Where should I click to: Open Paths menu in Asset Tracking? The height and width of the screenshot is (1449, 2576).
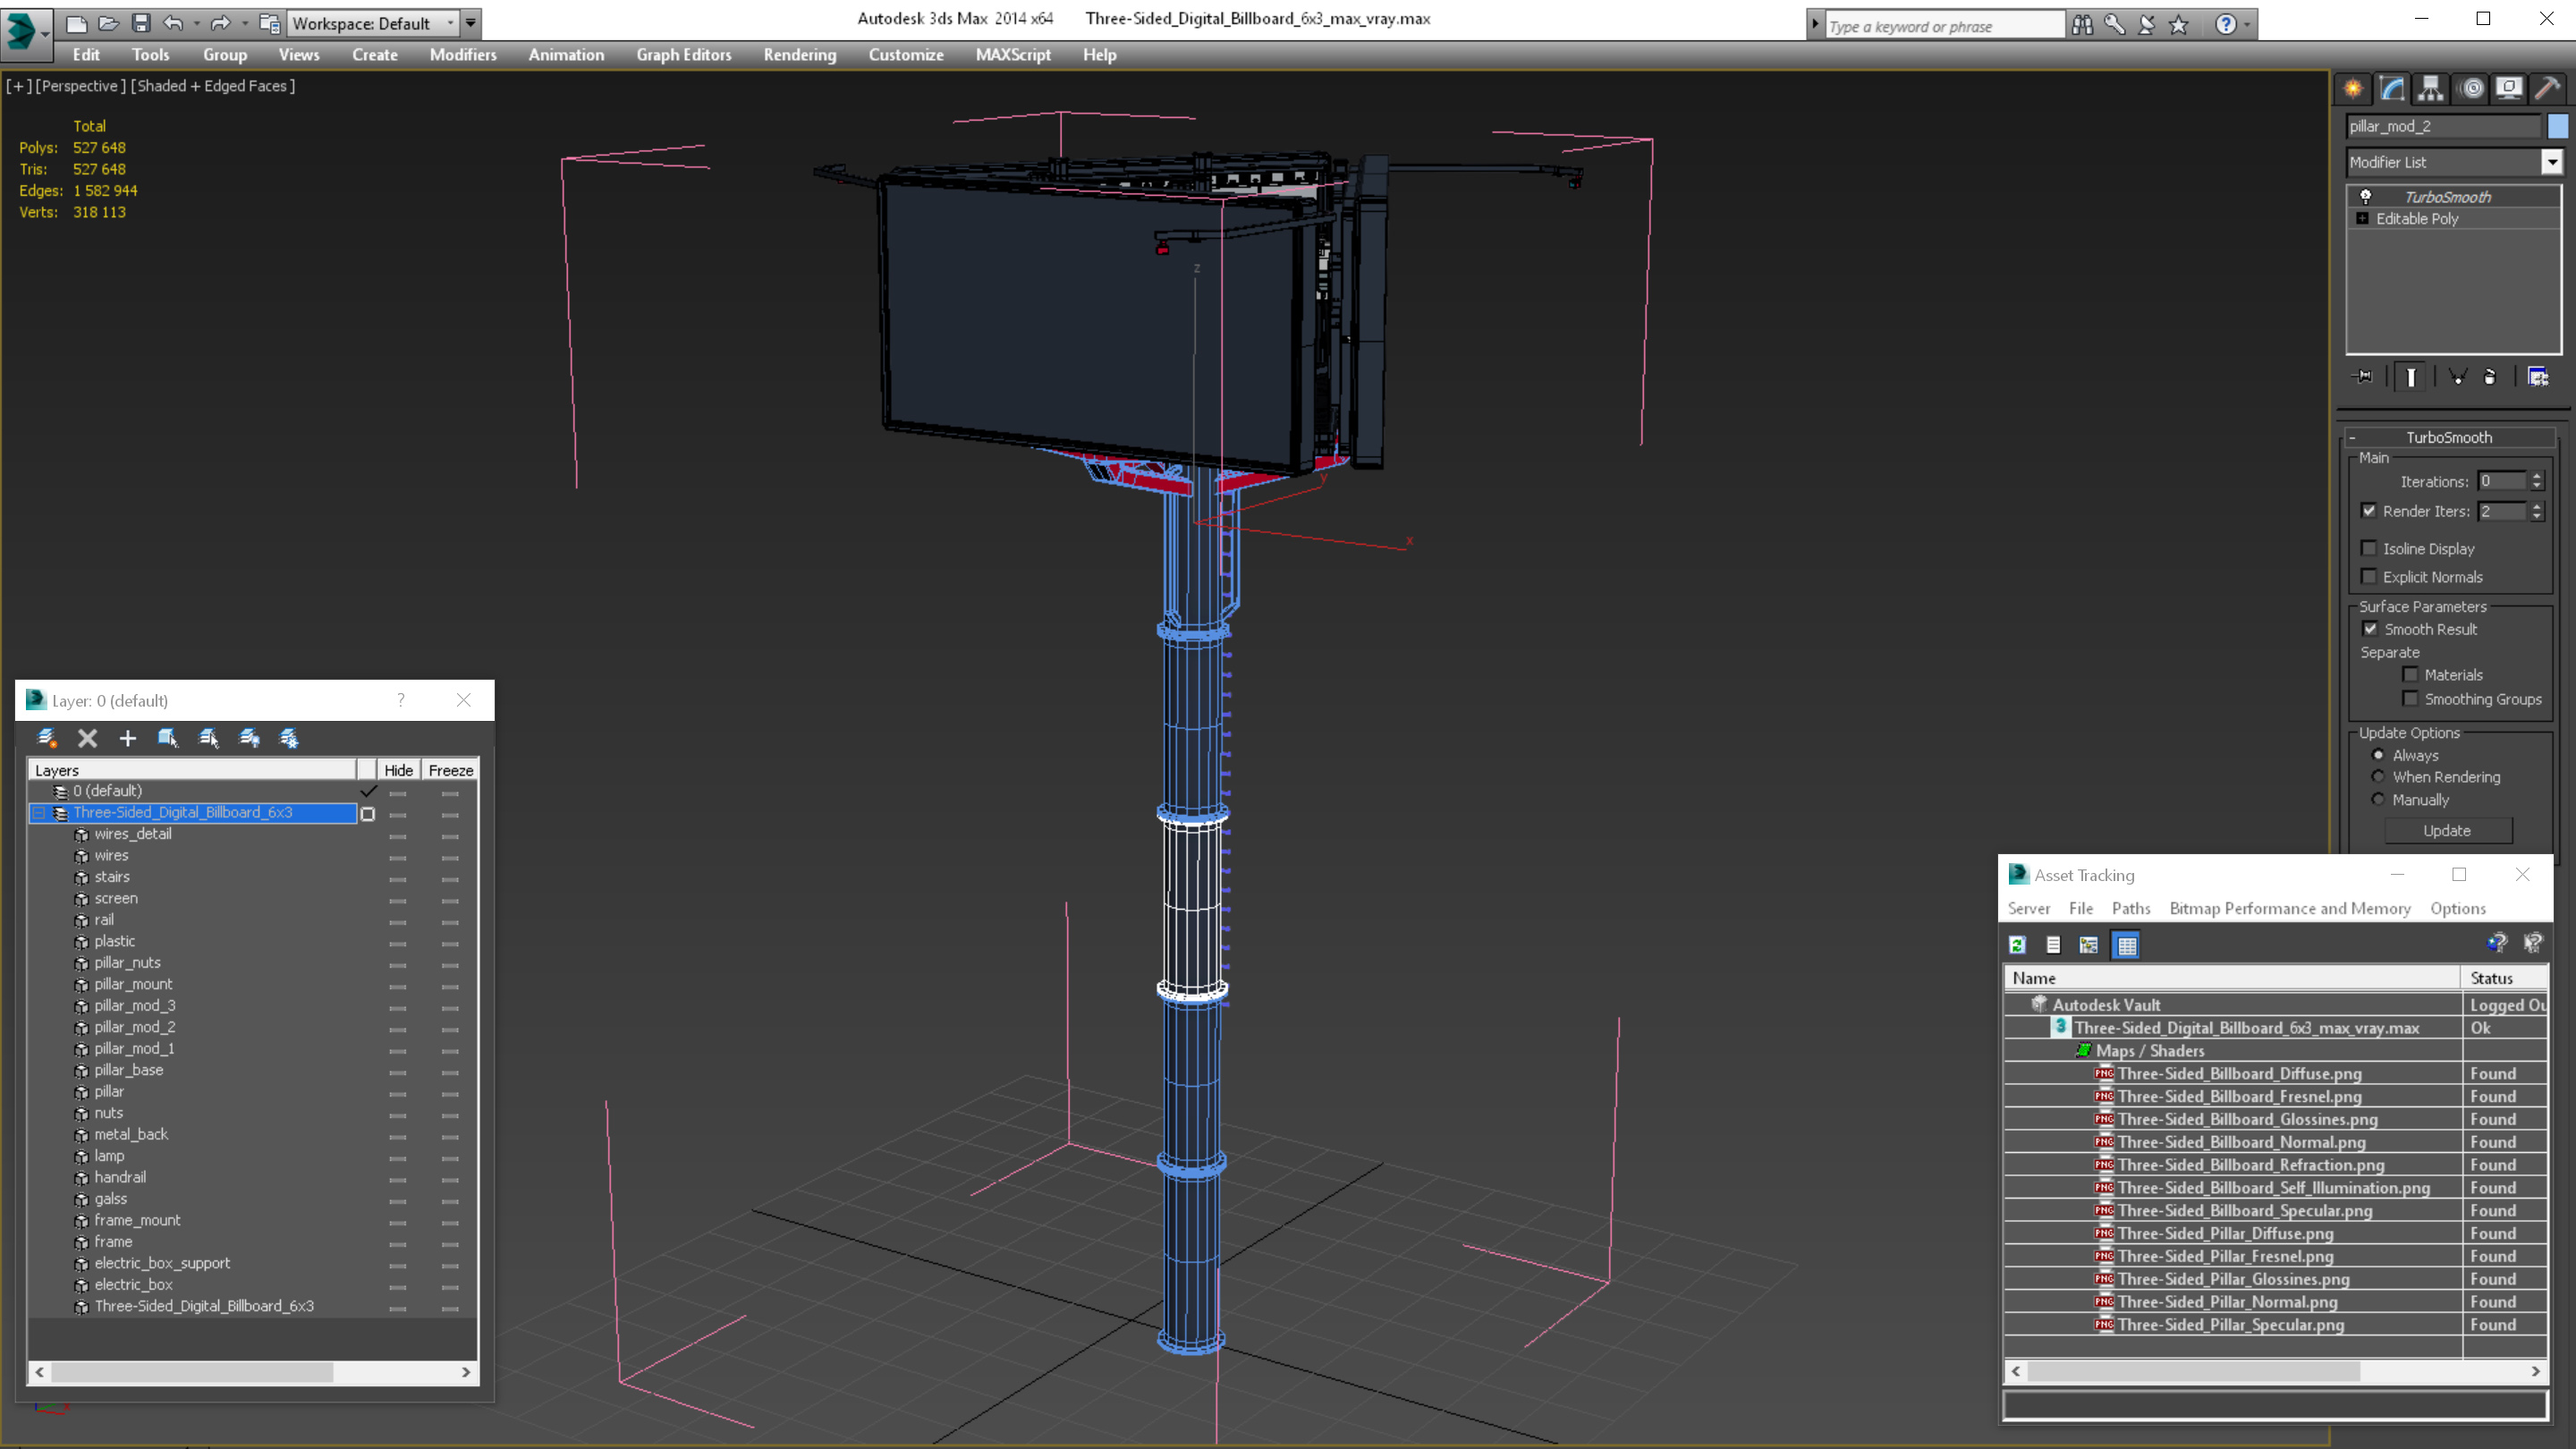click(2130, 908)
